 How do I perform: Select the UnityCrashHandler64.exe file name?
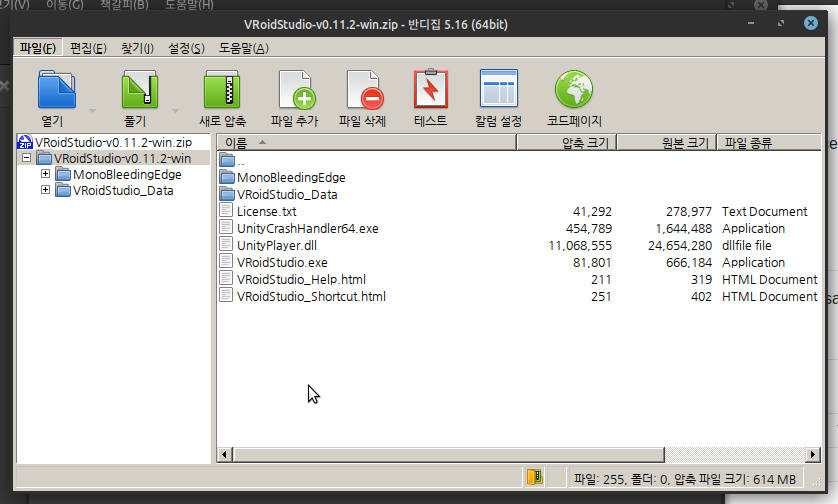coord(308,228)
